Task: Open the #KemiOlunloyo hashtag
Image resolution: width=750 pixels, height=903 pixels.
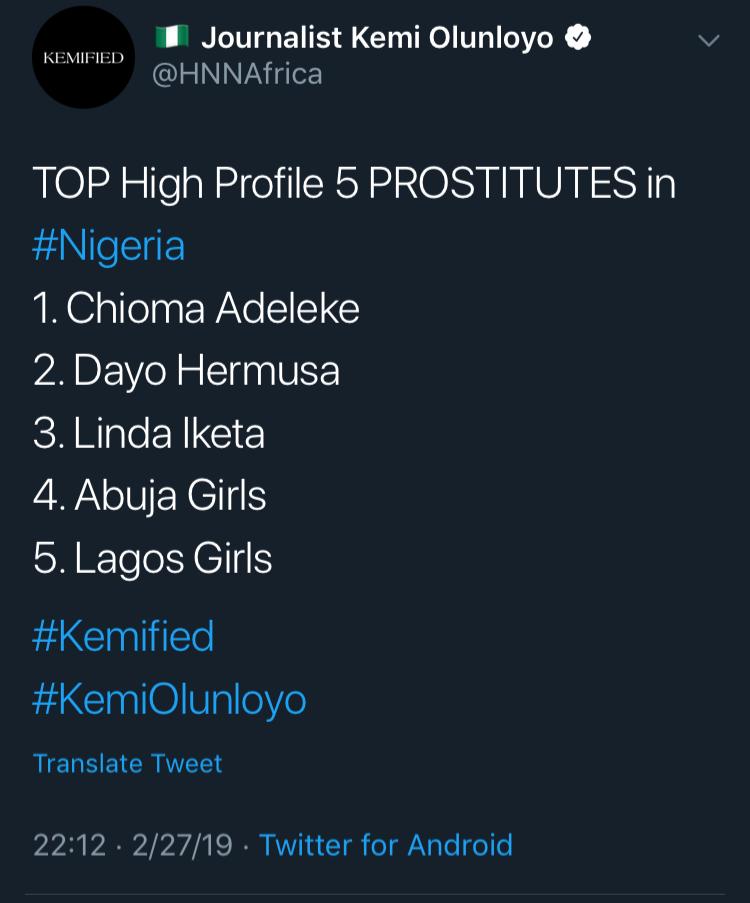Action: (169, 699)
